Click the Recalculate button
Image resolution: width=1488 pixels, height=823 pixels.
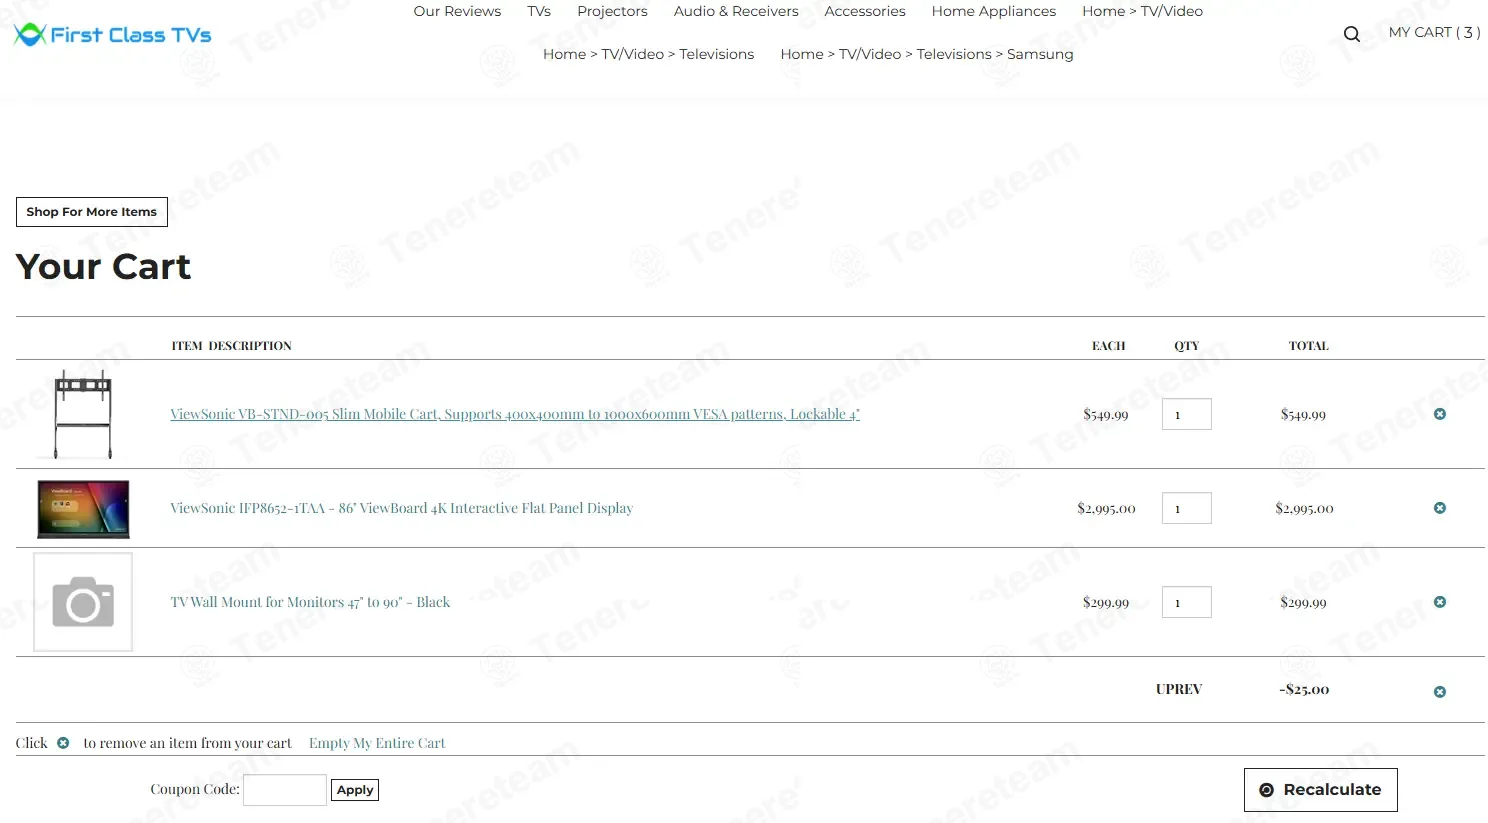click(1320, 790)
